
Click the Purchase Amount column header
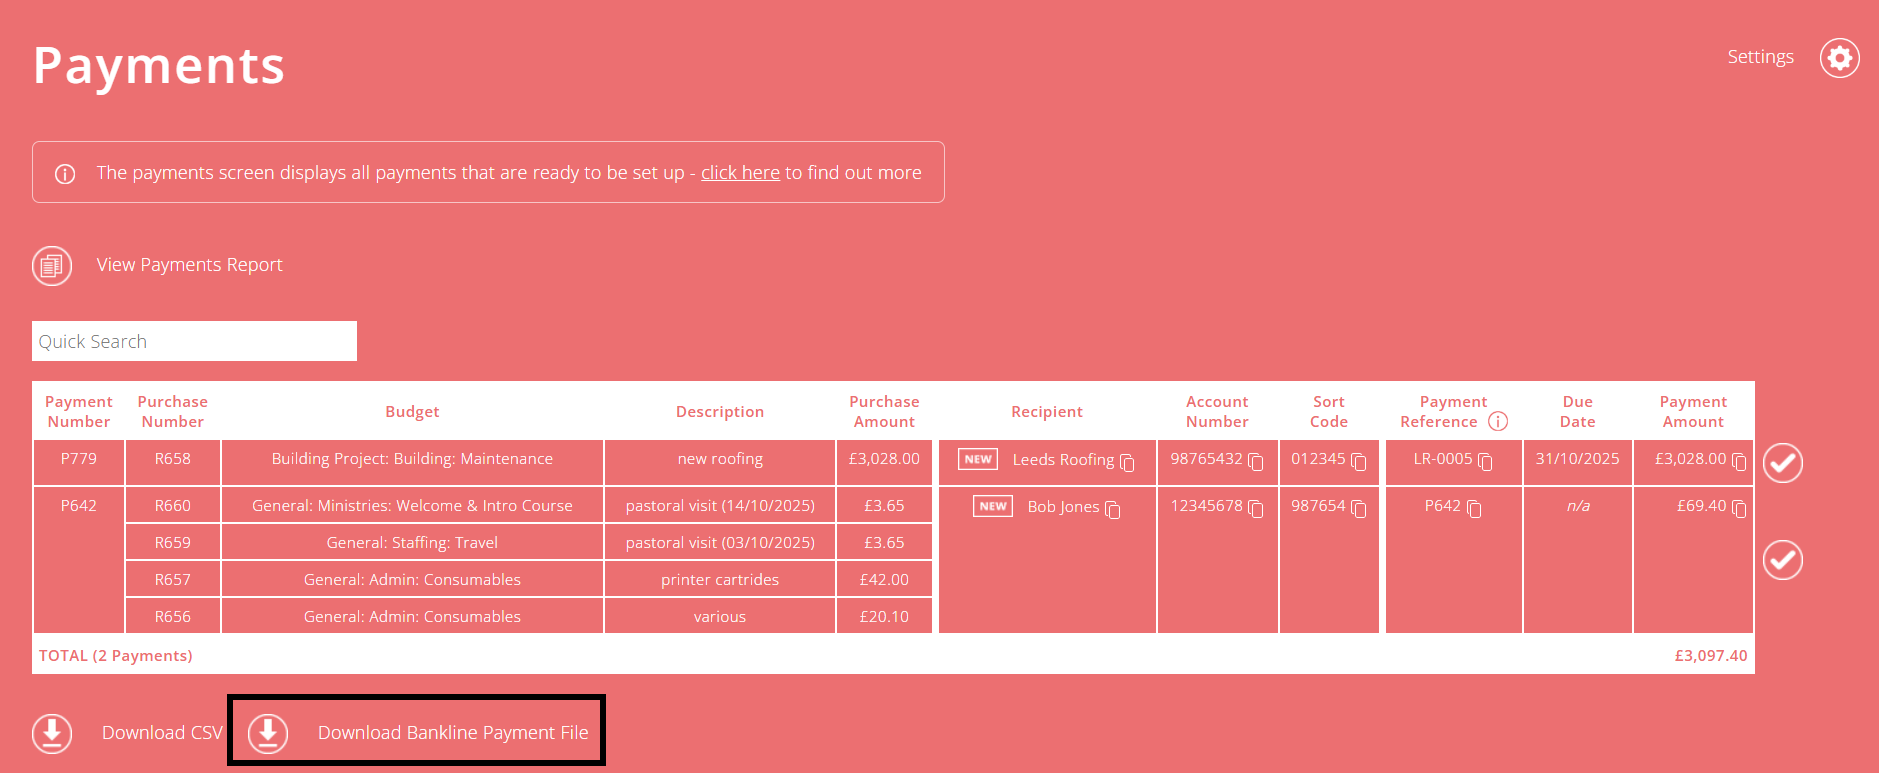click(884, 411)
